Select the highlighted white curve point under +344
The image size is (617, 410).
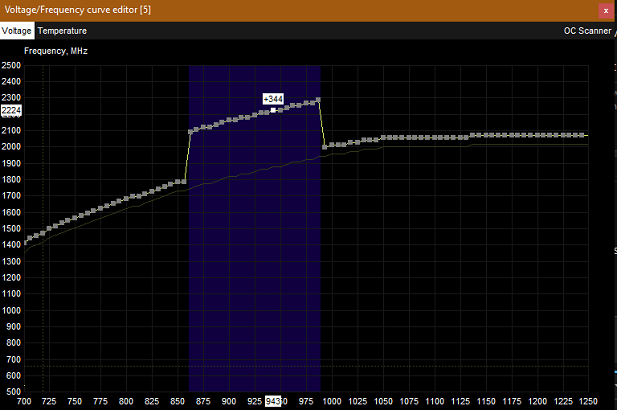coord(273,110)
